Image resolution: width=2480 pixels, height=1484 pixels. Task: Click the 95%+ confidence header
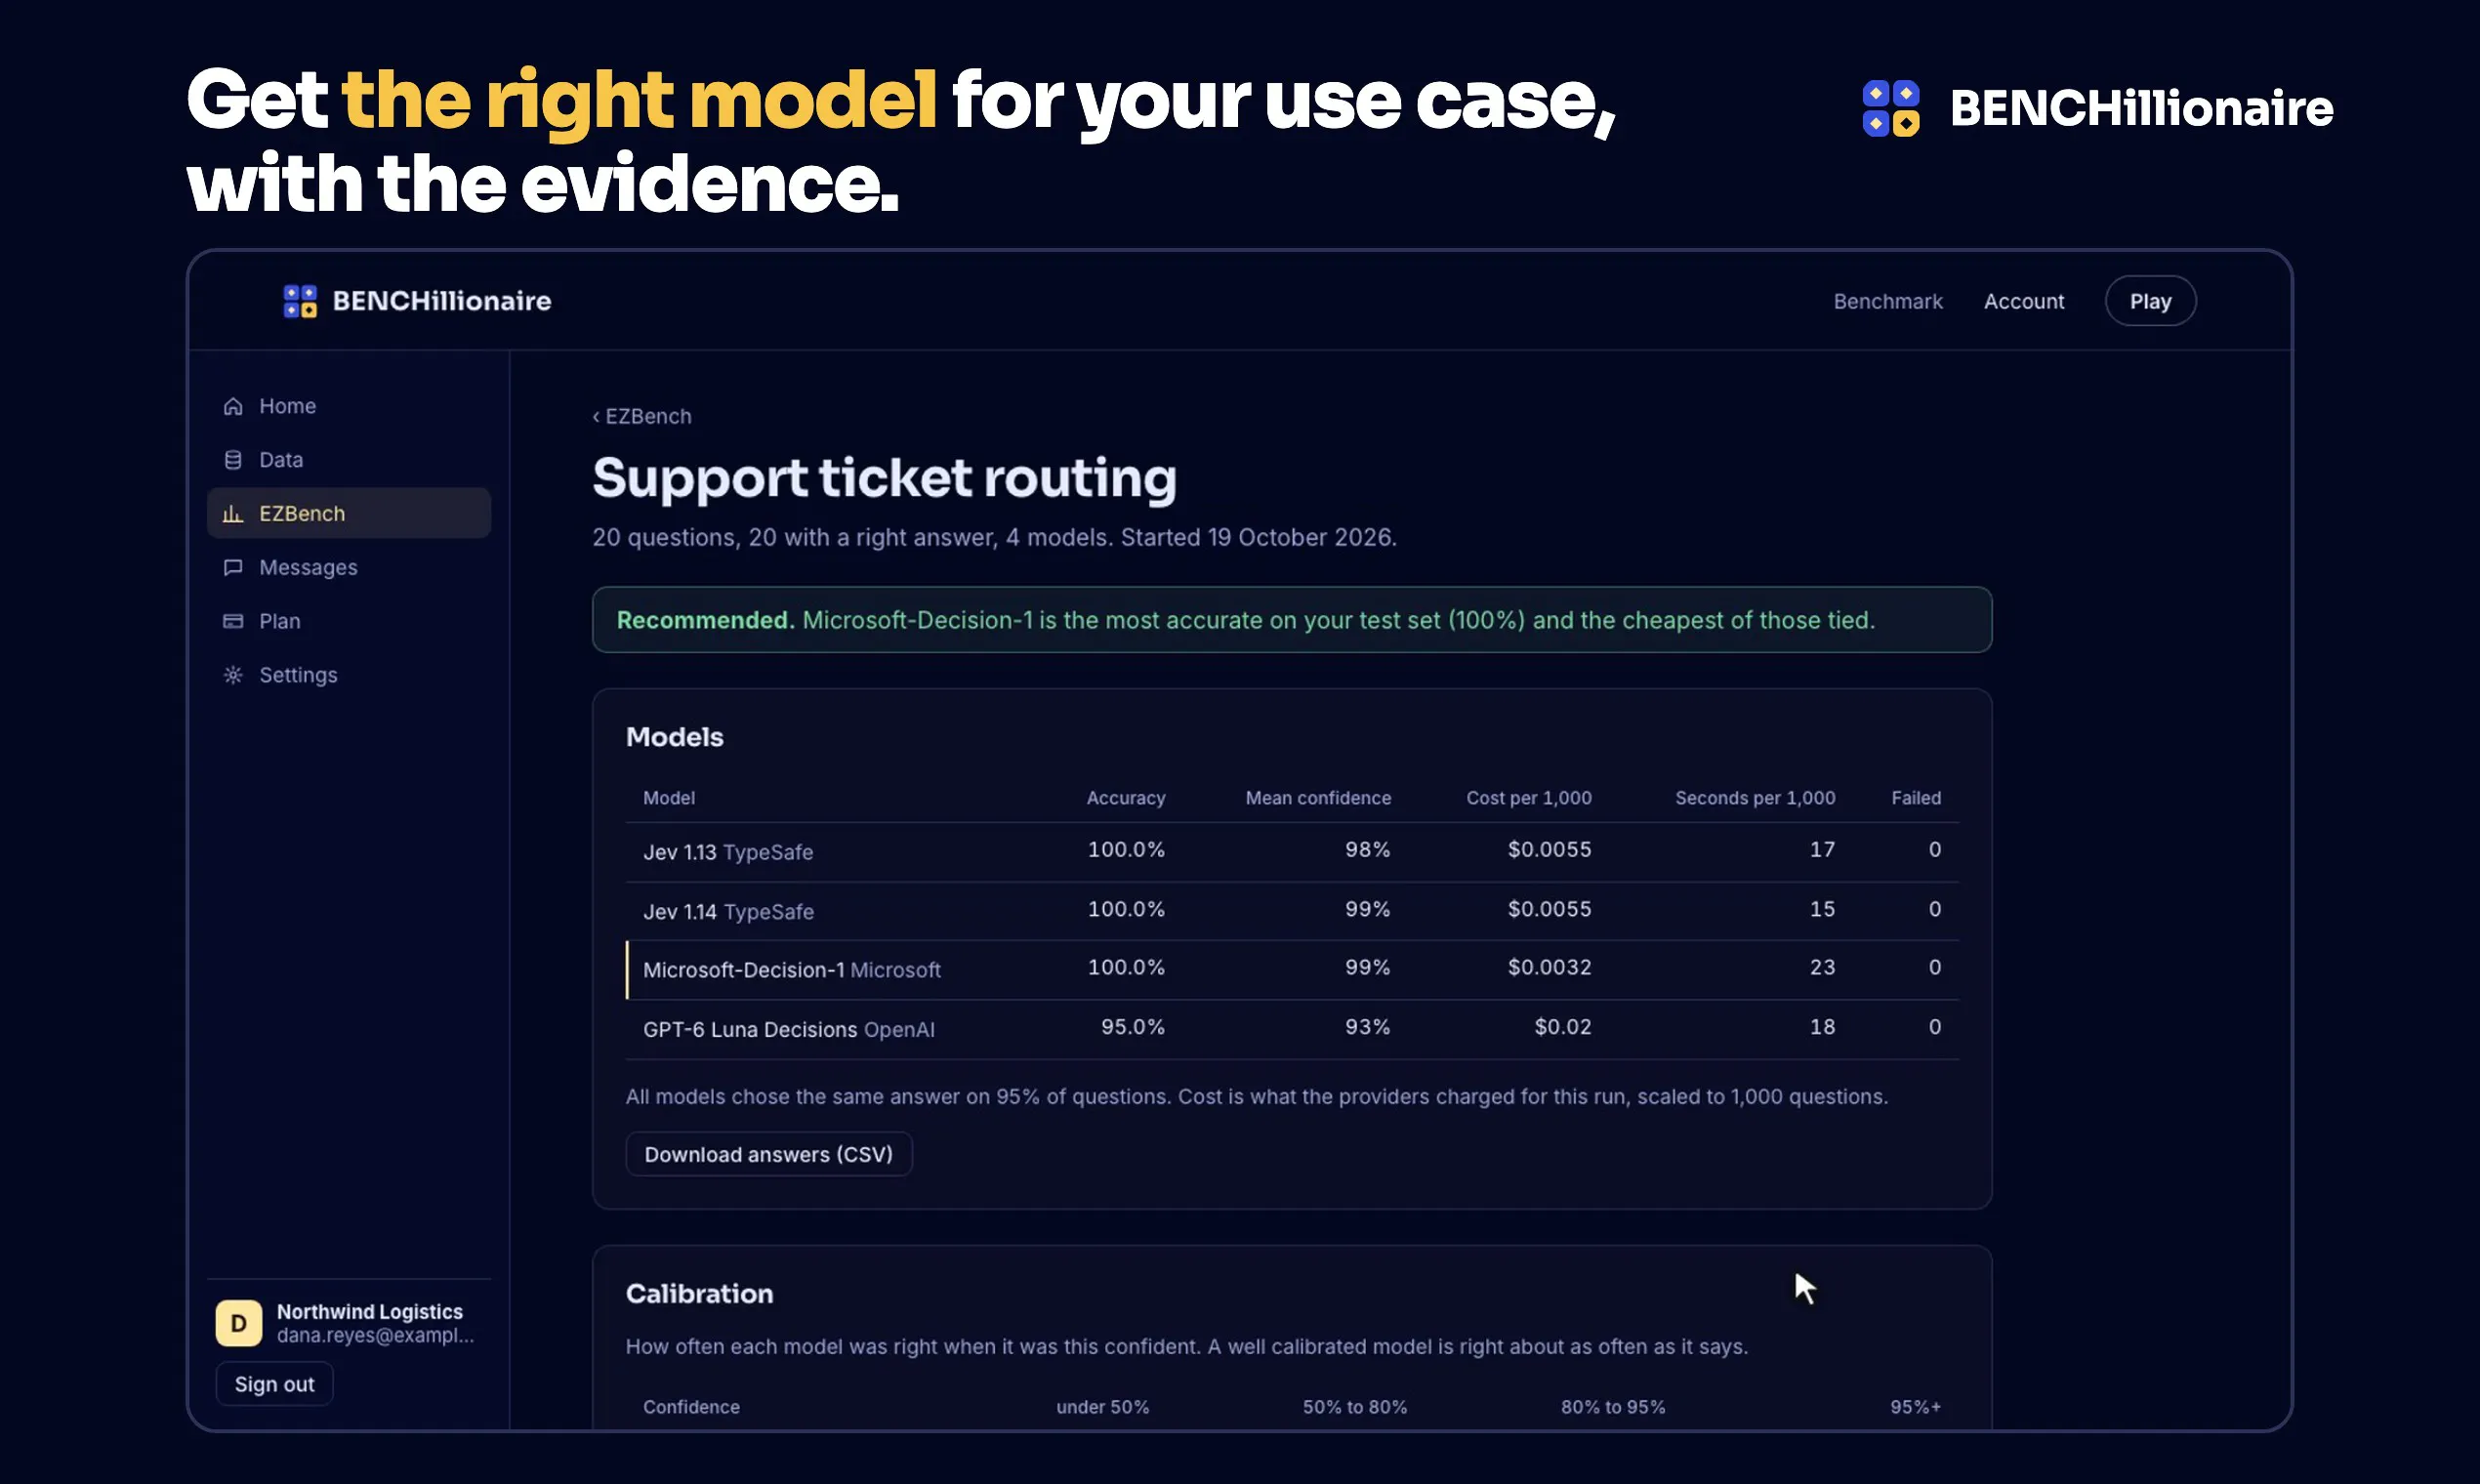1915,1407
